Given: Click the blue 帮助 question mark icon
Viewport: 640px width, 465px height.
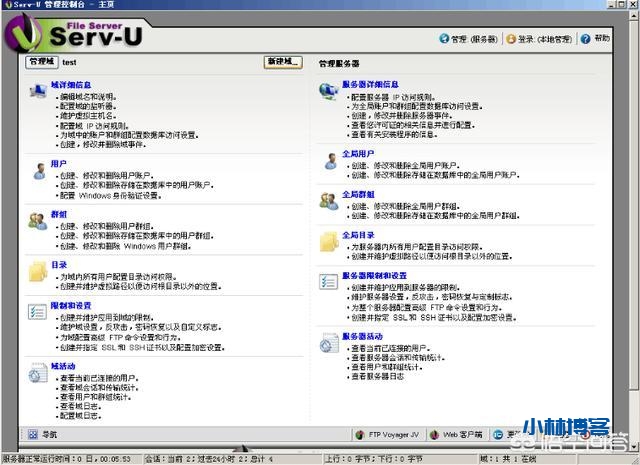Looking at the screenshot, I should click(585, 39).
